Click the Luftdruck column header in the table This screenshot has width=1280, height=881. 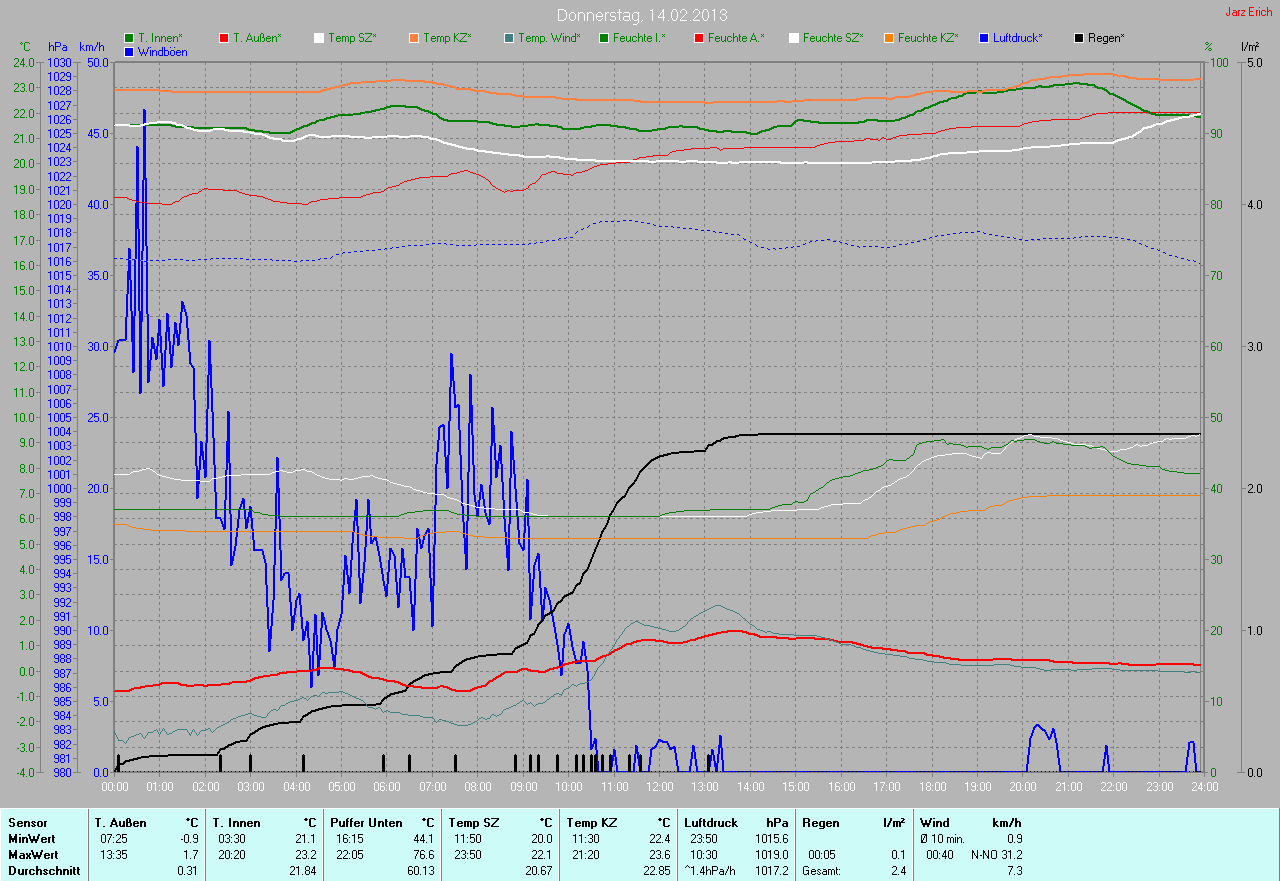[x=711, y=823]
